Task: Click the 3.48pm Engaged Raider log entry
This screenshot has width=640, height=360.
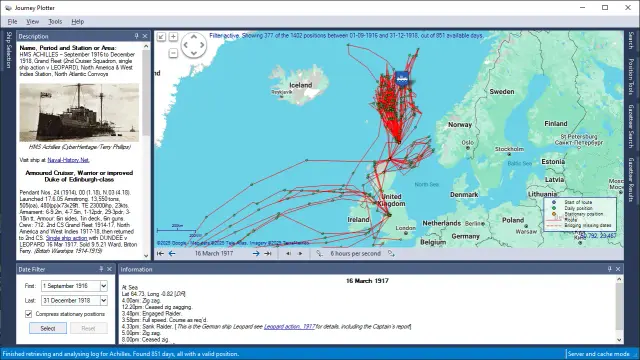Action: point(151,313)
